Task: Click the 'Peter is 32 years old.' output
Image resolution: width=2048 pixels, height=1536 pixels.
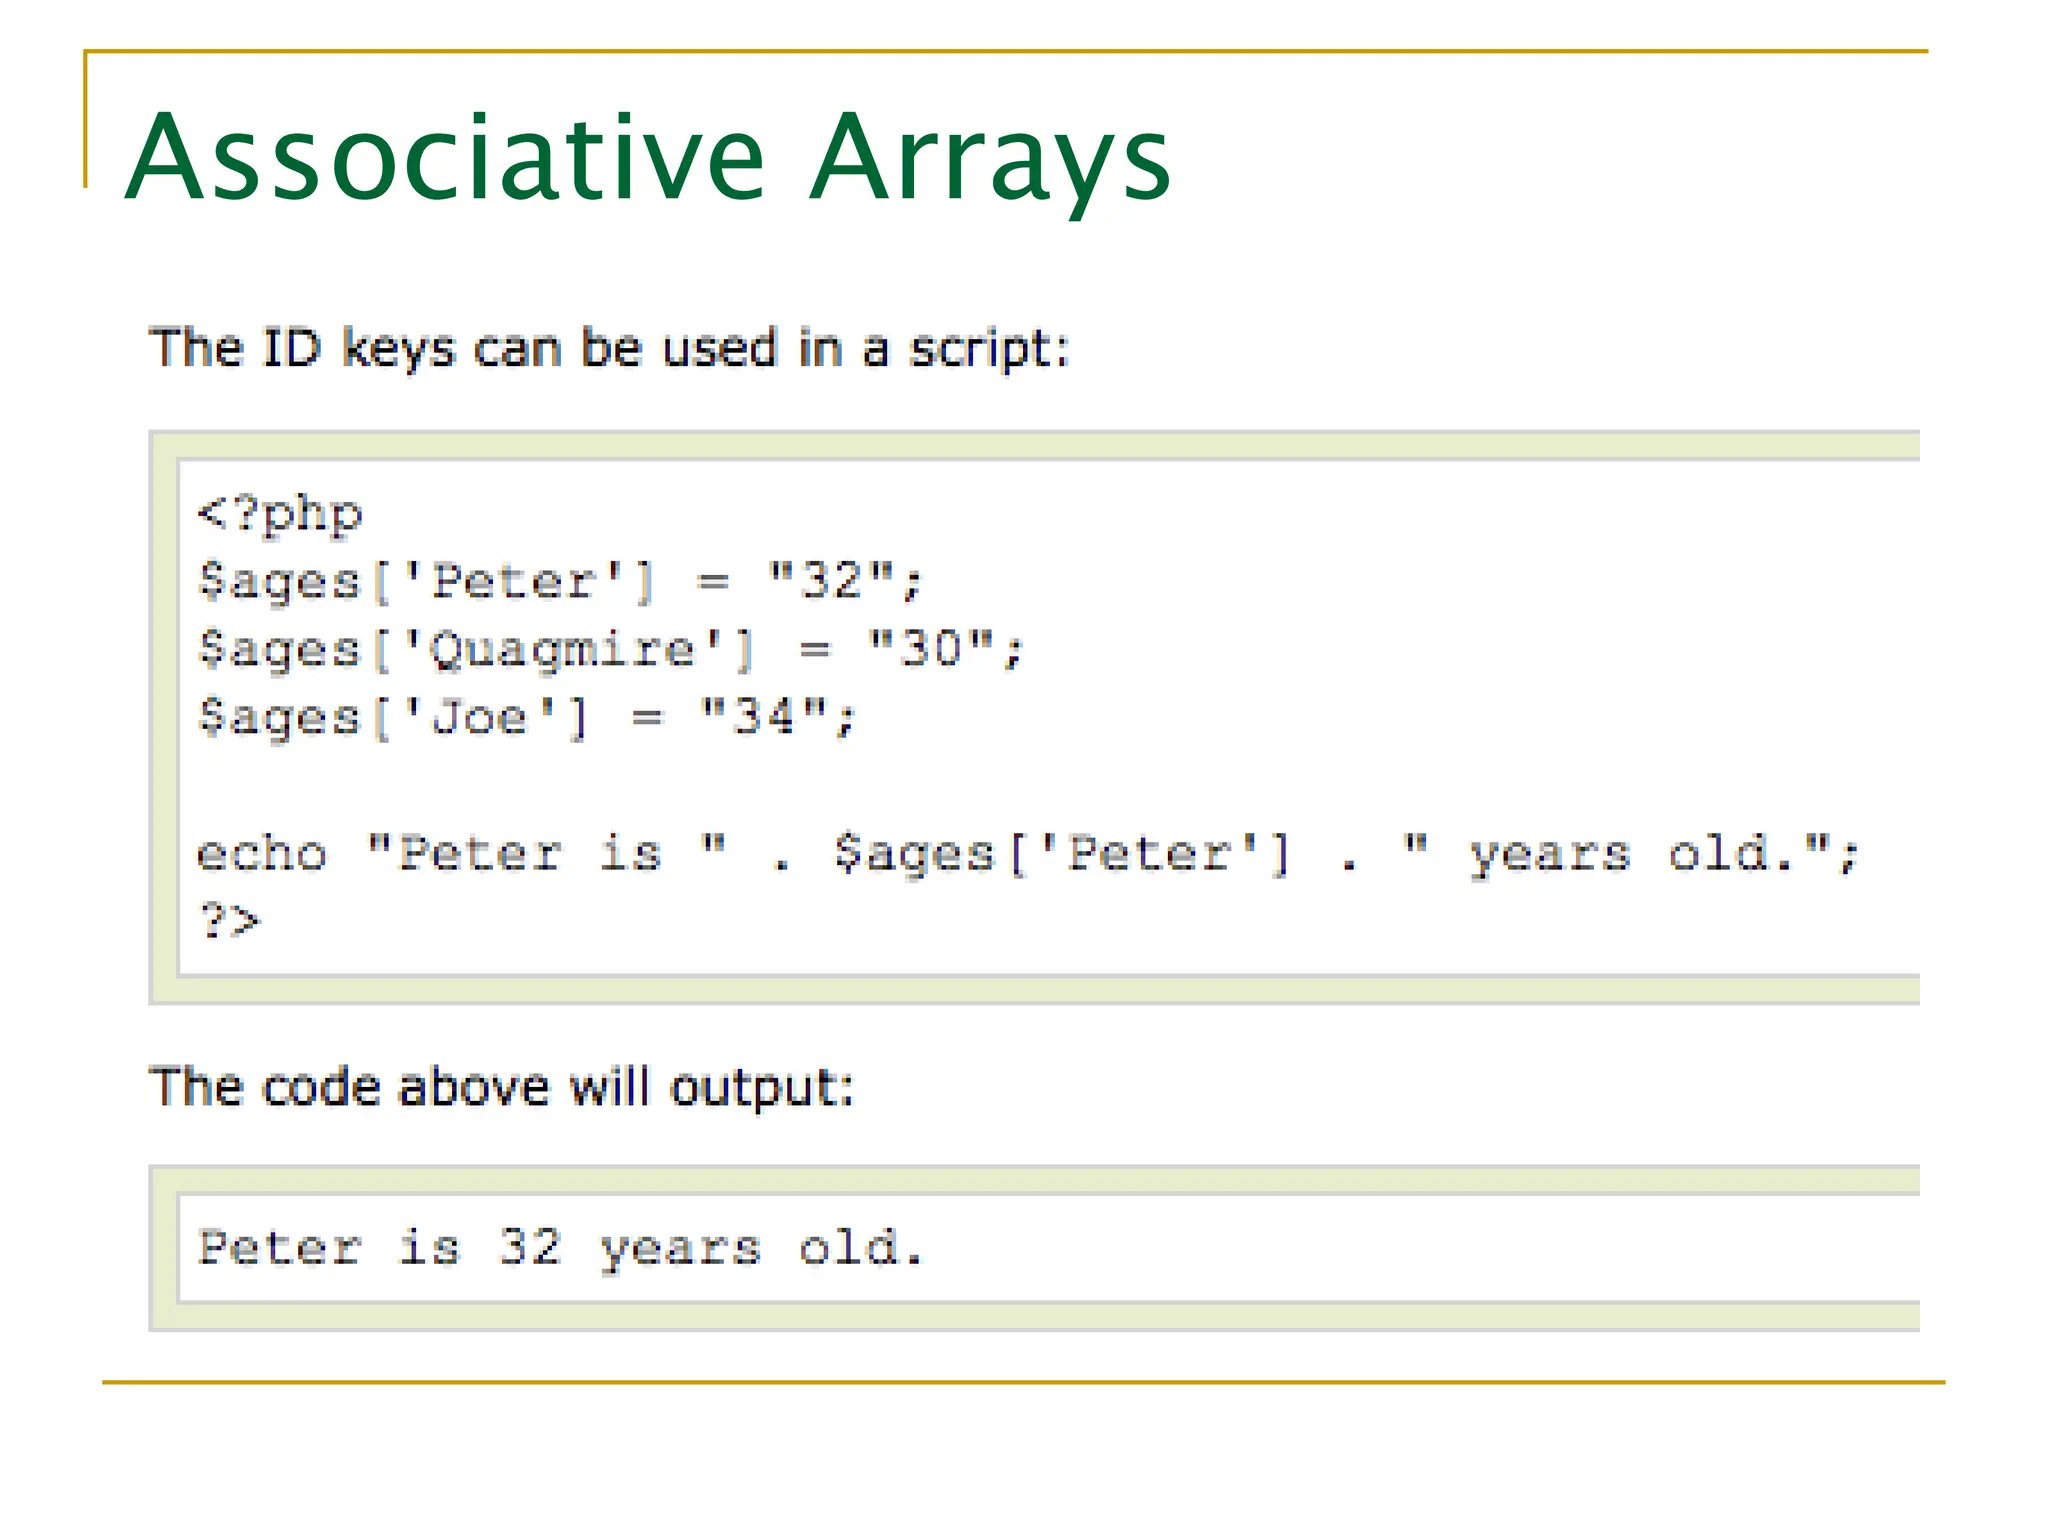Action: 560,1247
